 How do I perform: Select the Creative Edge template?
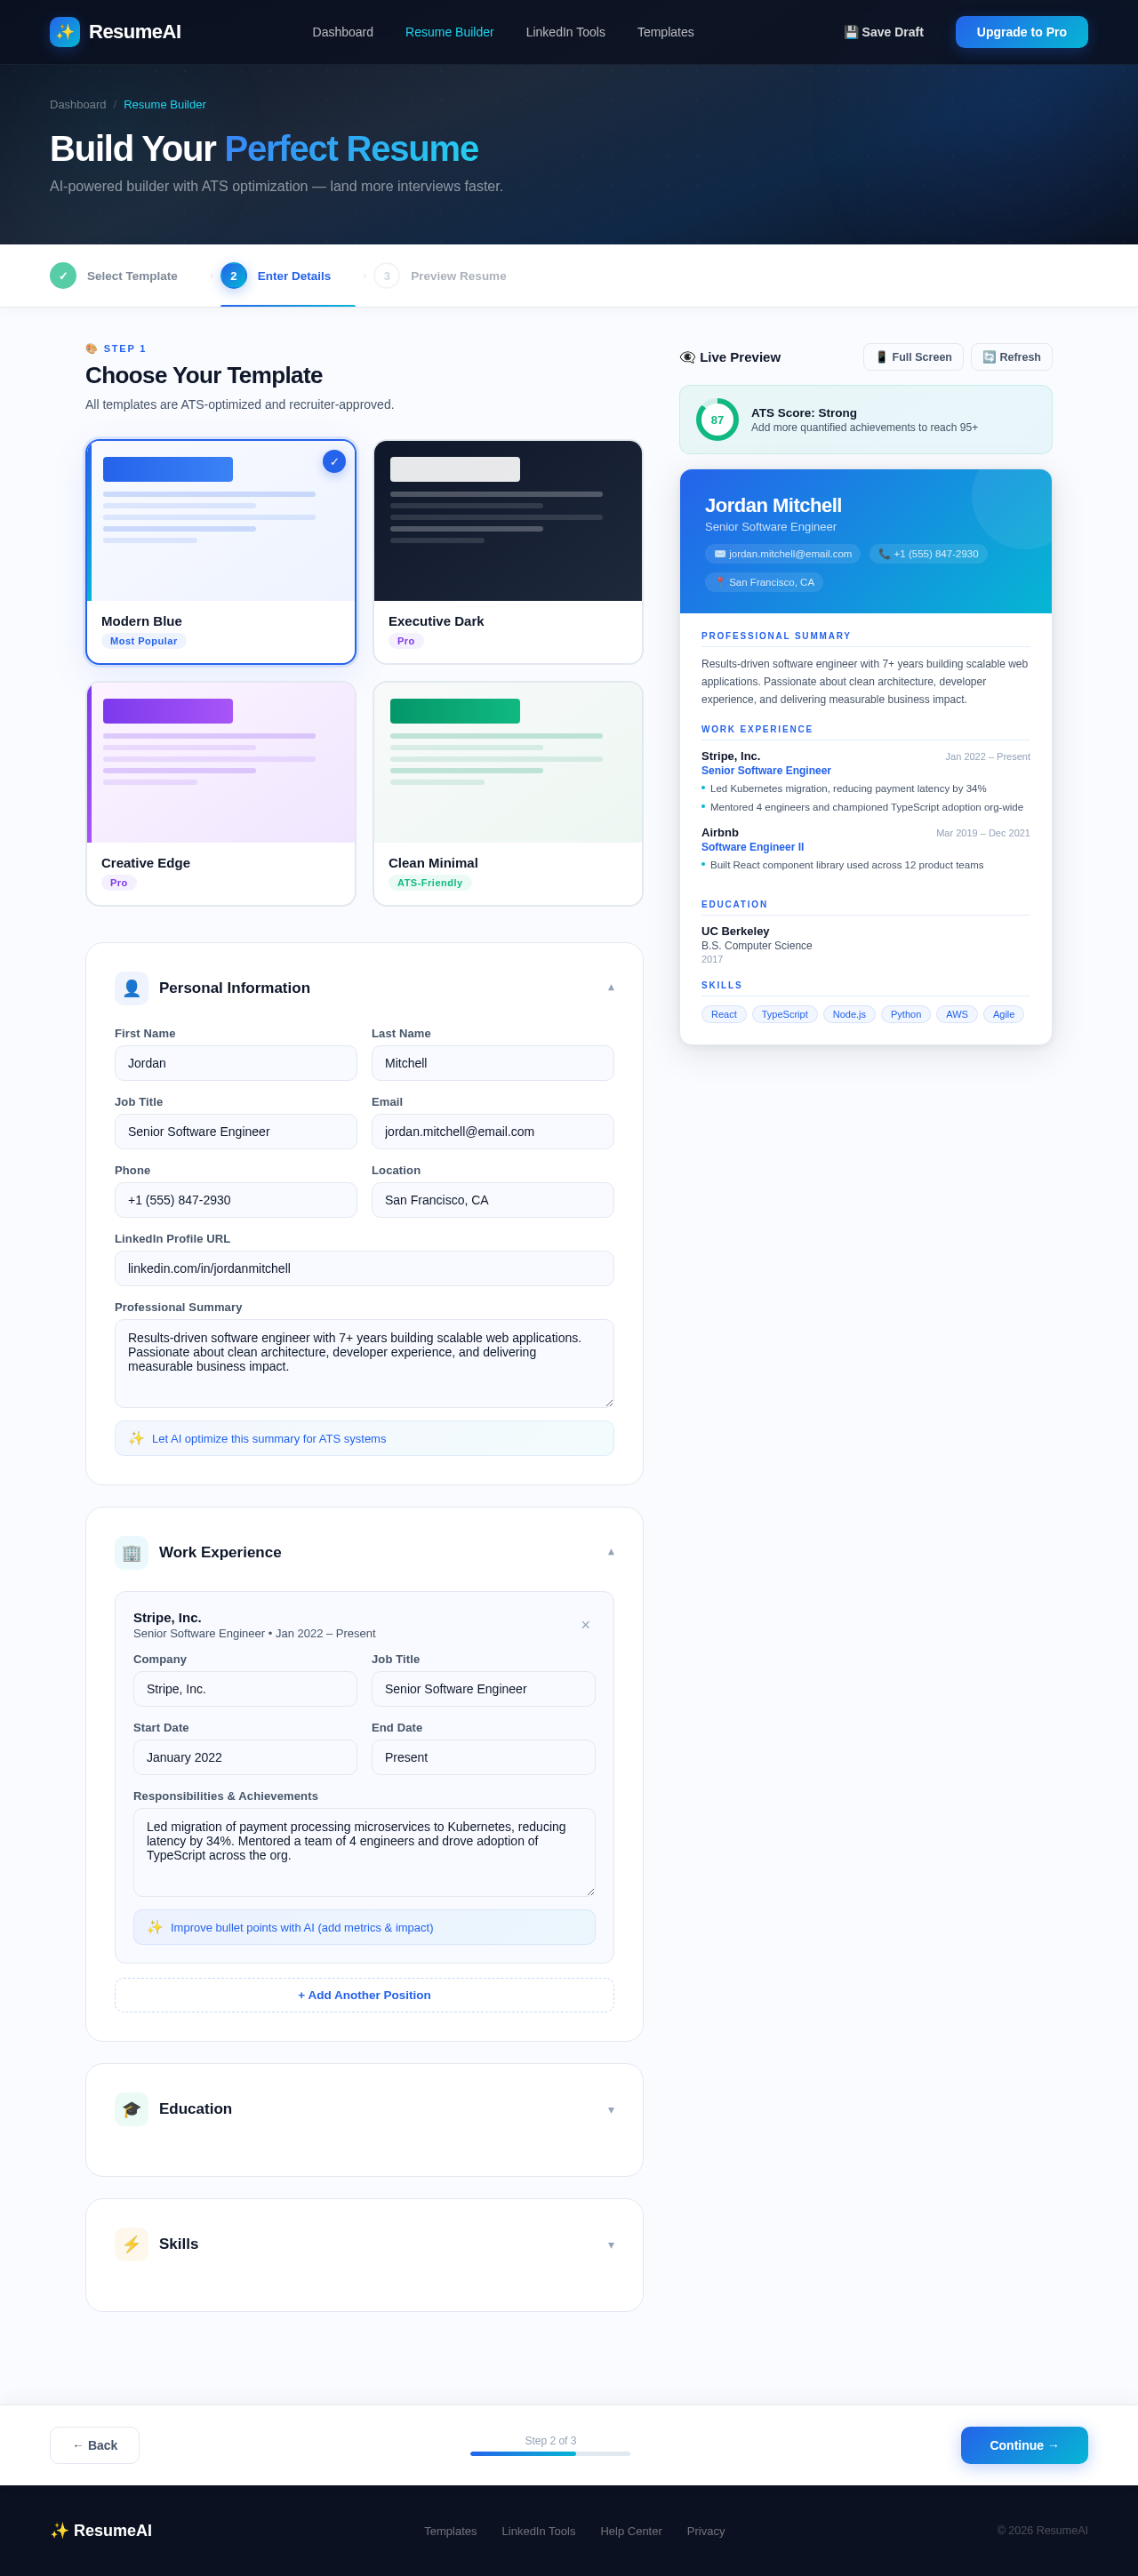[x=221, y=794]
